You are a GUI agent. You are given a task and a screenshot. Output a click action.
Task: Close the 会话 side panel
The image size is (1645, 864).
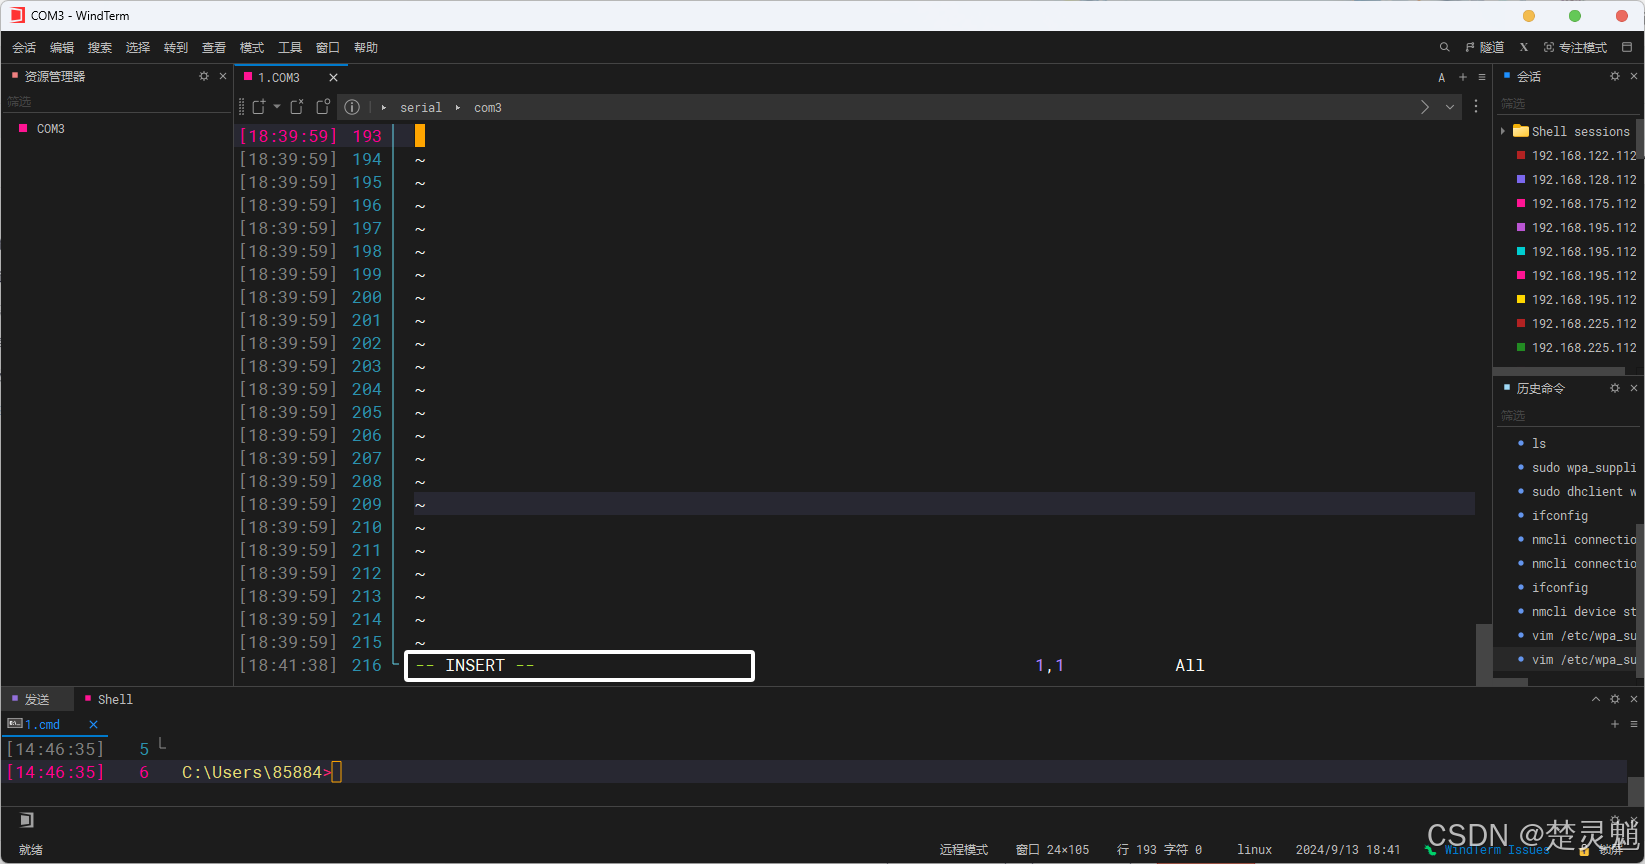[x=1634, y=76]
